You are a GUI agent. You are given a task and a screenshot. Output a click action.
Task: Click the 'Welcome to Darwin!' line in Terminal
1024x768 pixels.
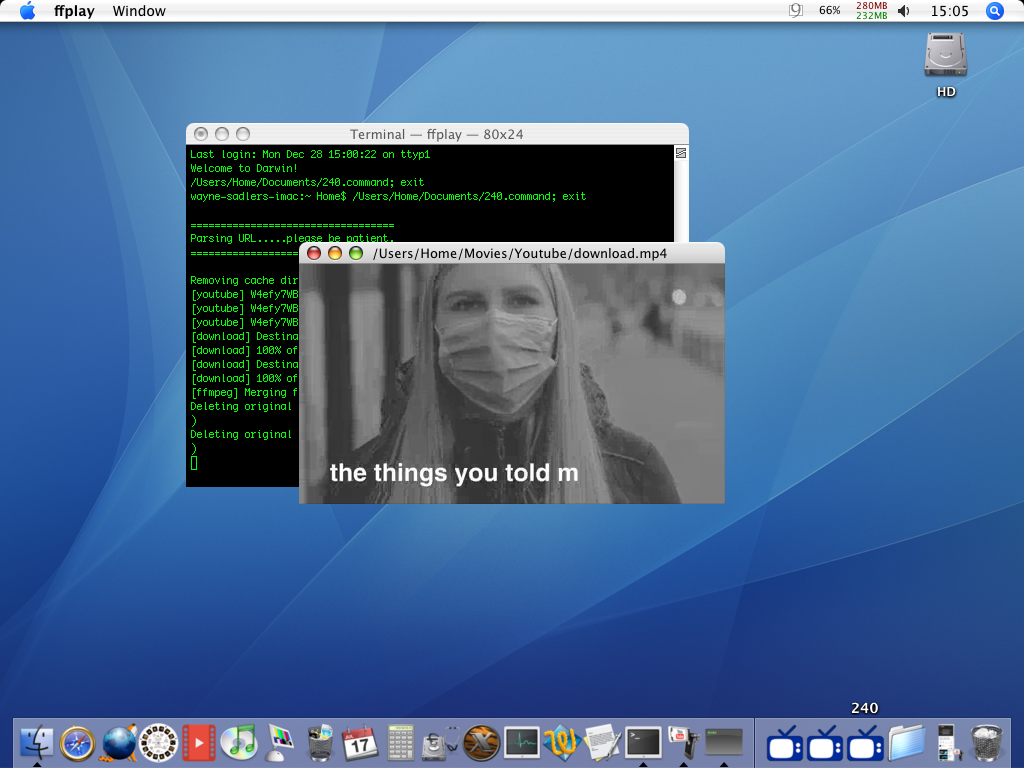244,168
